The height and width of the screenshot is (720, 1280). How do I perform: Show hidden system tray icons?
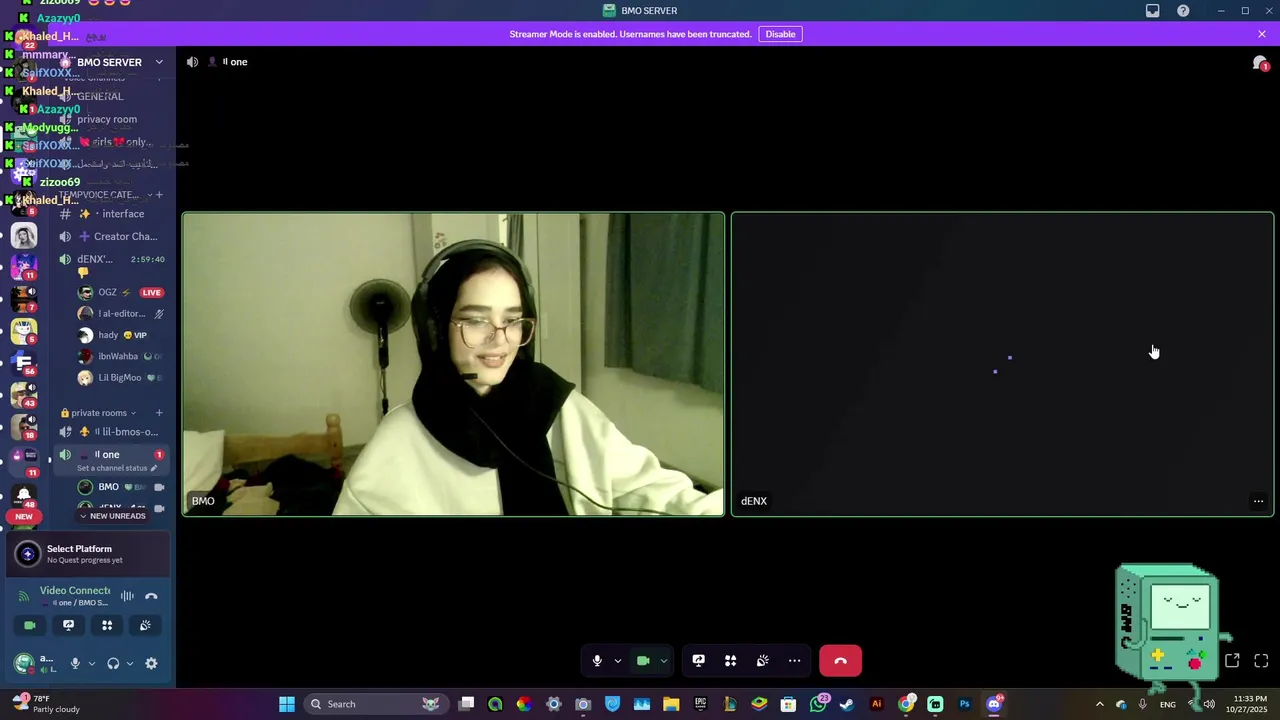(x=1099, y=704)
